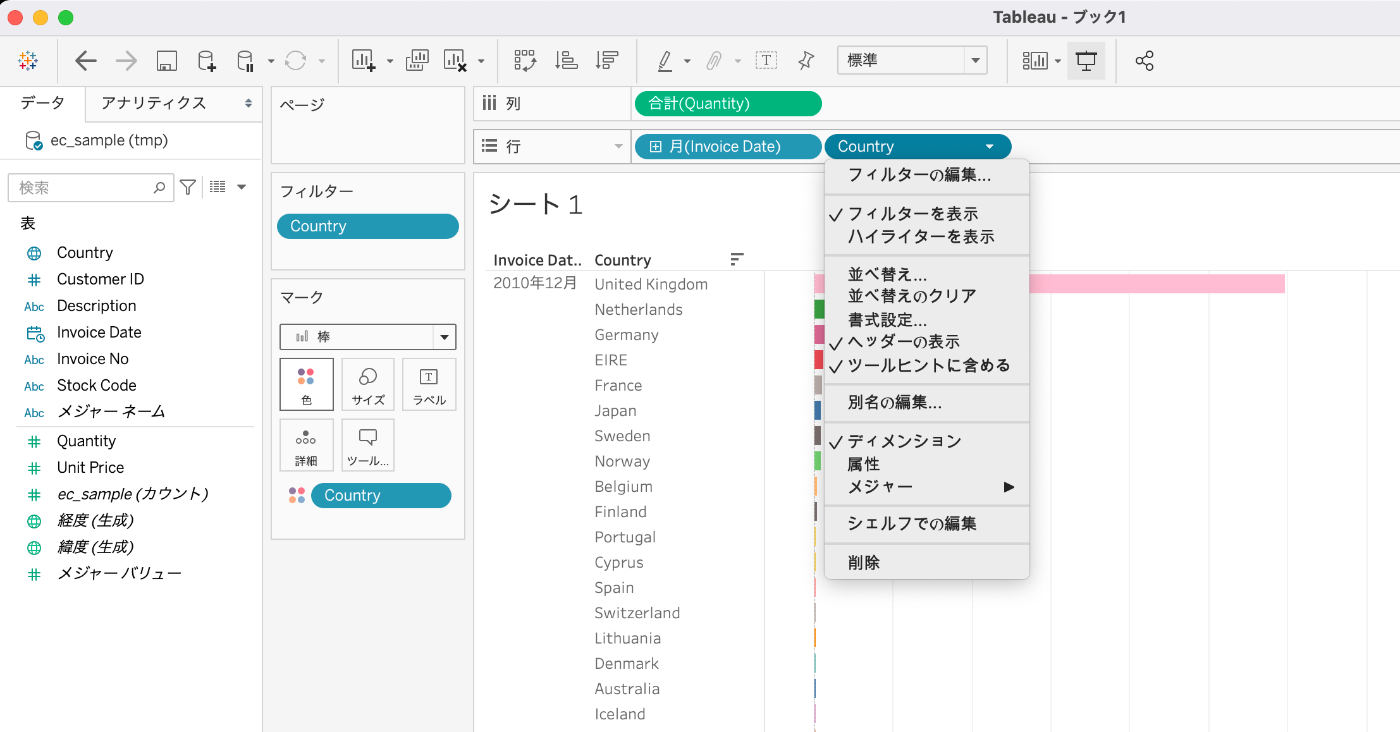Save the workbook with the floppy disk icon

click(167, 61)
